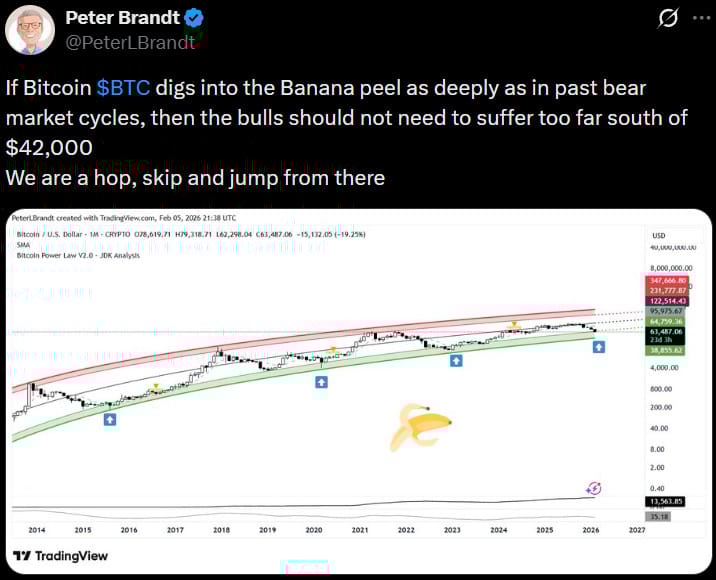
Task: Select the Bitcoin Power Law V2.0 indicator label
Action: [x=78, y=255]
